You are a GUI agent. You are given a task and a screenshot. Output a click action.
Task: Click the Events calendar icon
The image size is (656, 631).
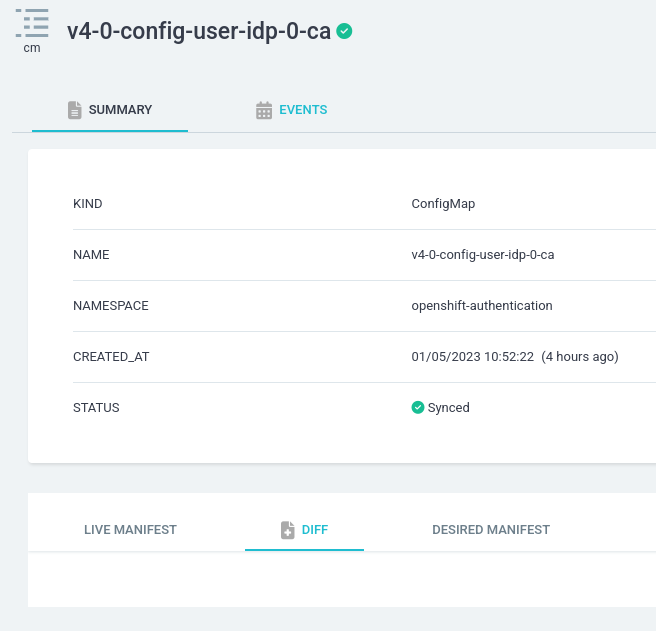[x=264, y=110]
